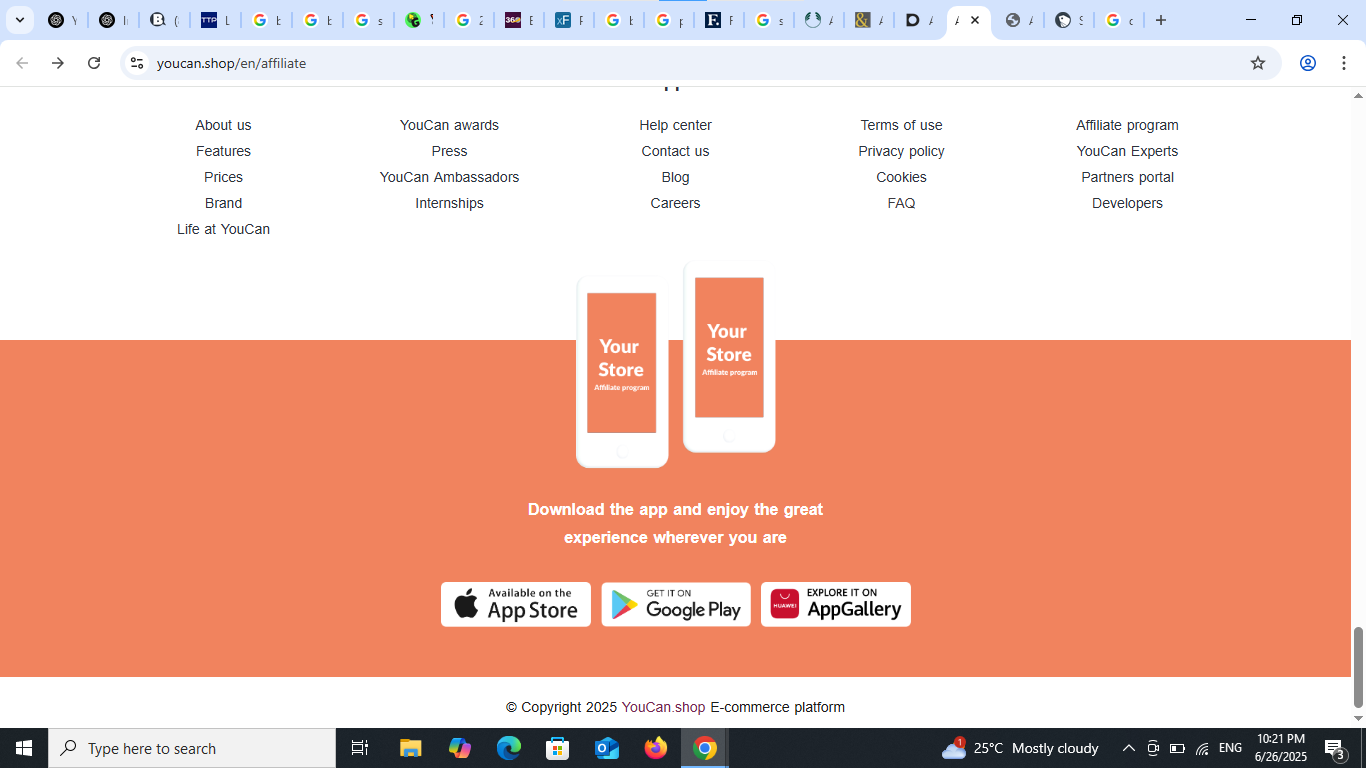The height and width of the screenshot is (768, 1366).
Task: Switch to the TTP browser tab
Action: coord(214,20)
